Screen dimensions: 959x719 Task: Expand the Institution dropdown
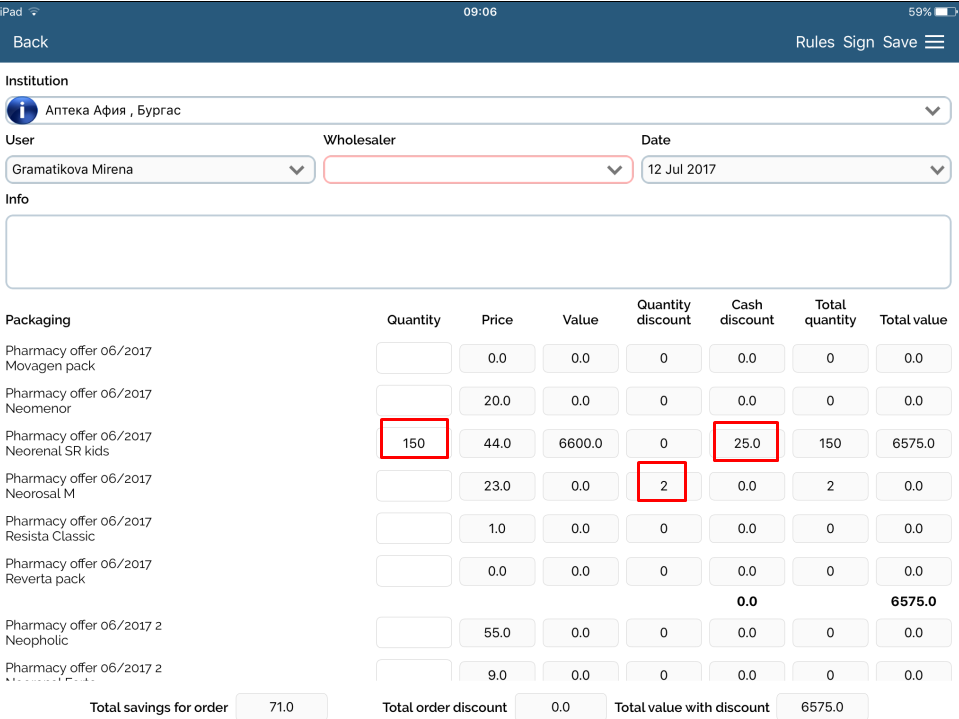tap(932, 110)
